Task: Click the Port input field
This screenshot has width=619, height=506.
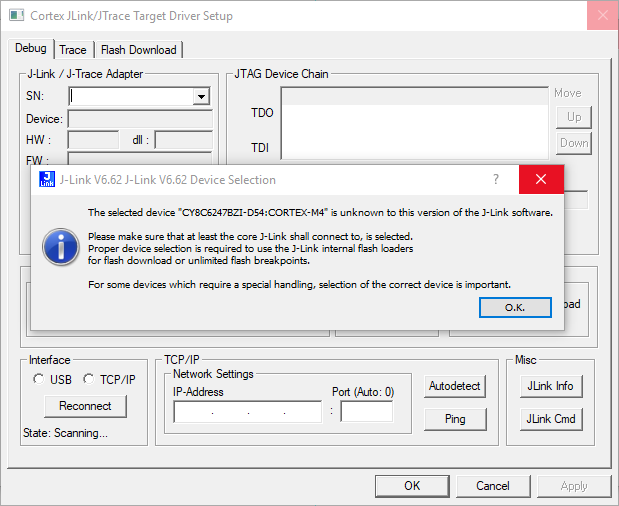Action: click(367, 412)
